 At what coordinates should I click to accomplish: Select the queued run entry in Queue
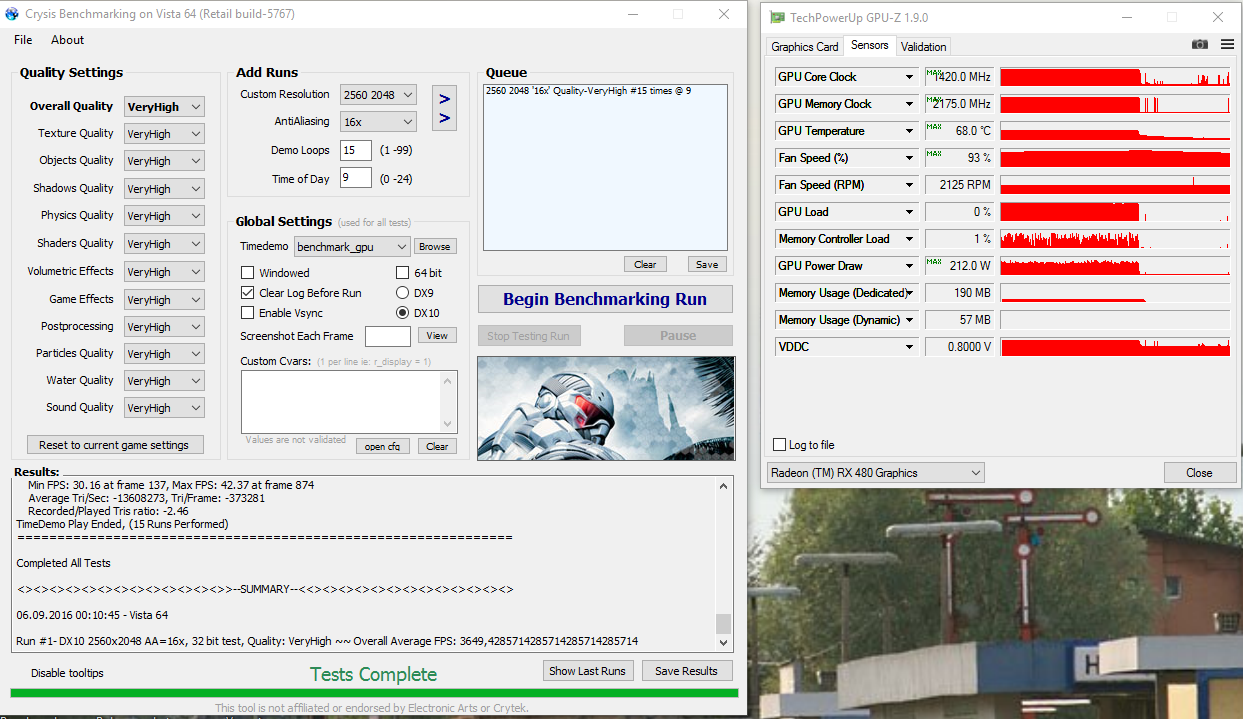(x=588, y=90)
